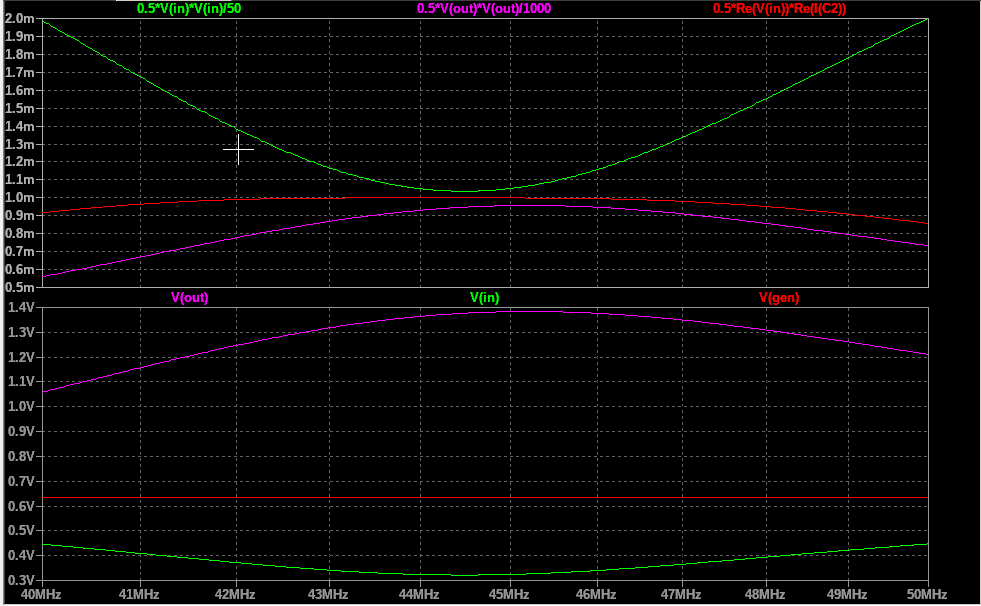Viewport: 981px width, 606px height.
Task: Click the 48MHz frequency axis label
Action: point(765,595)
